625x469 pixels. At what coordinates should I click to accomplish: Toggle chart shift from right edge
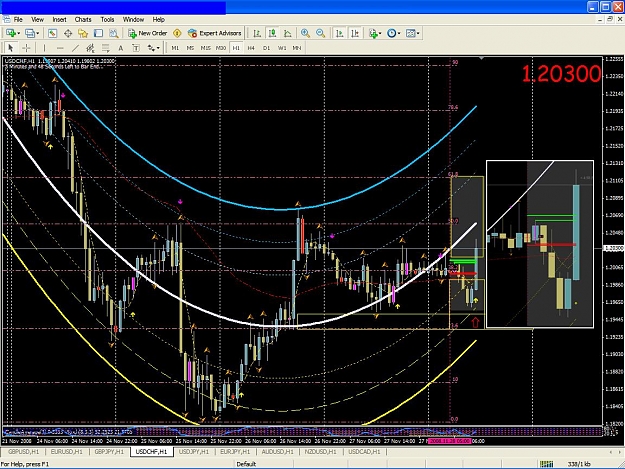pos(355,33)
